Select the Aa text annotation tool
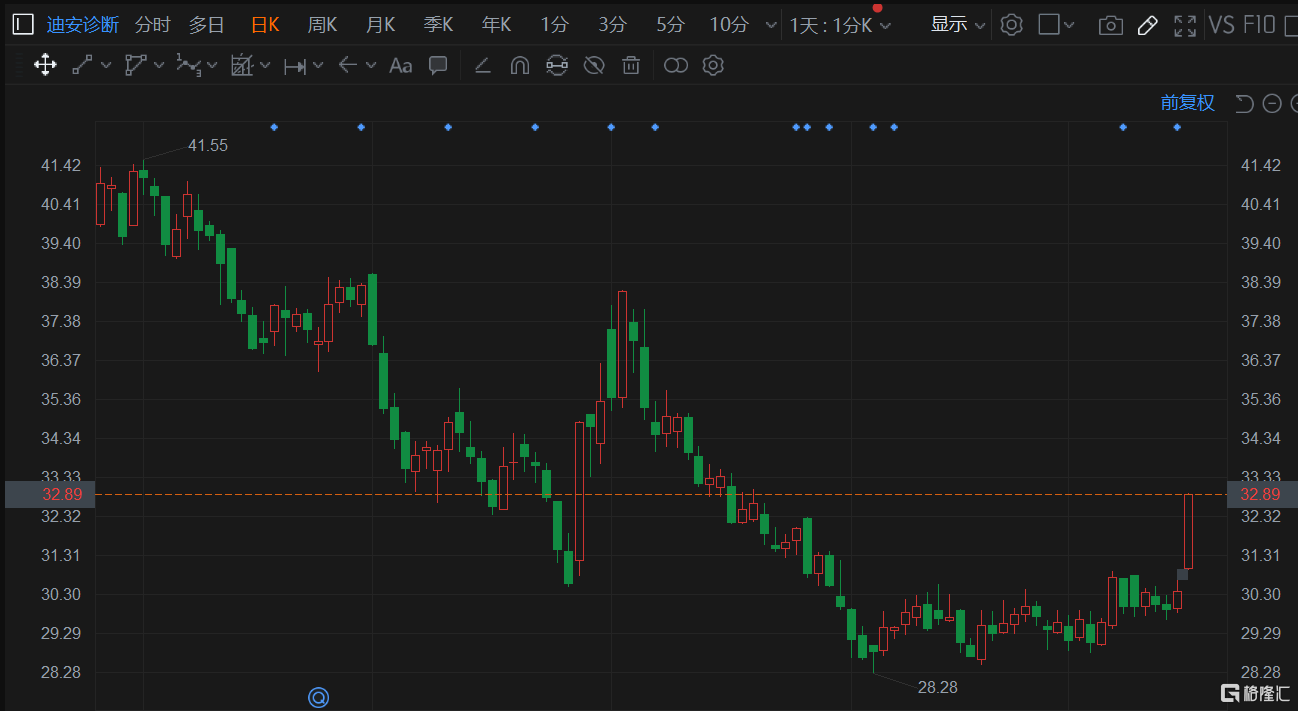 coord(400,66)
